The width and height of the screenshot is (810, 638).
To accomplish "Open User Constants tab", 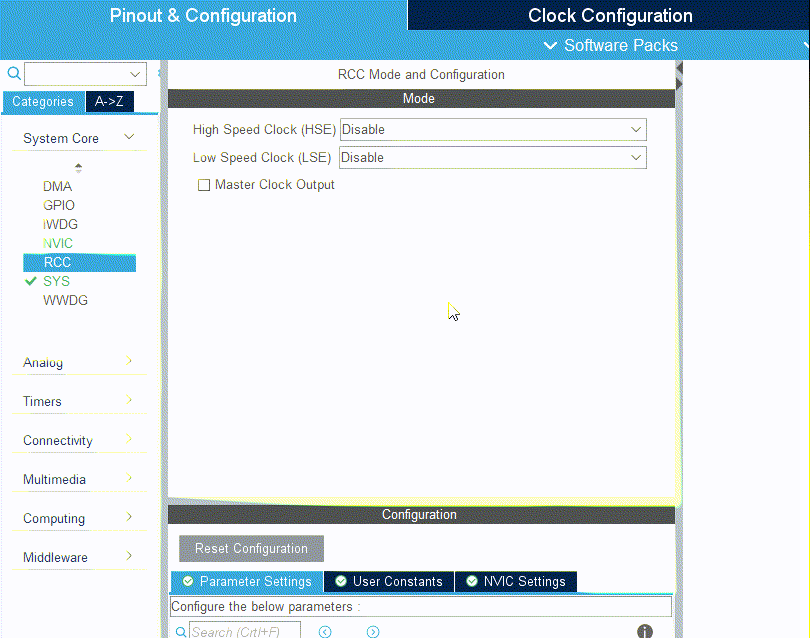I will pyautogui.click(x=389, y=582).
